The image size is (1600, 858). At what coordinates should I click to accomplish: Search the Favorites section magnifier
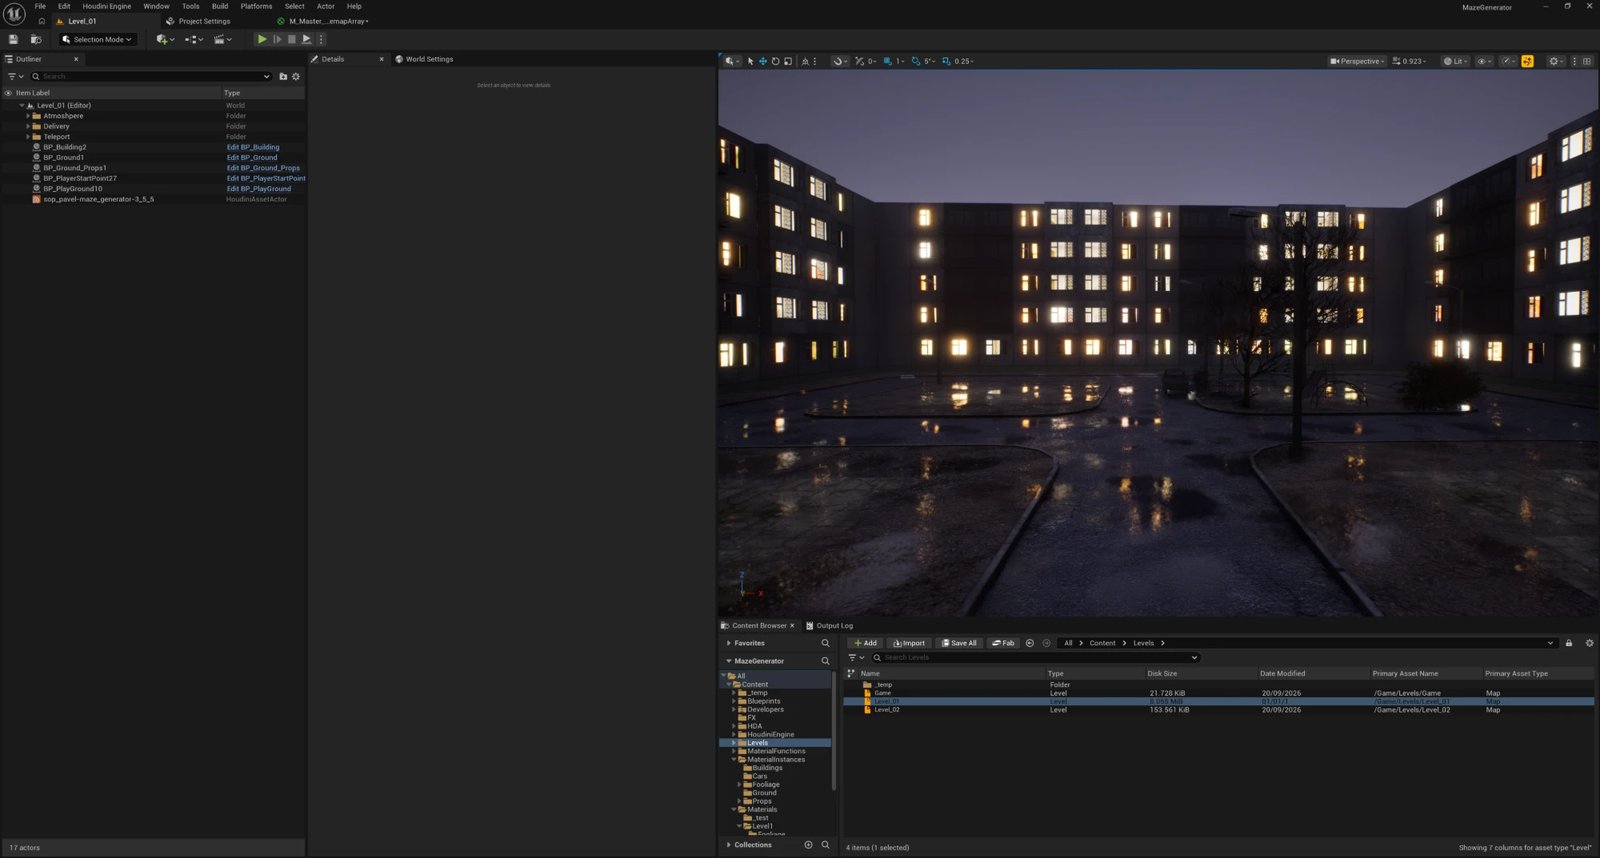[x=825, y=643]
